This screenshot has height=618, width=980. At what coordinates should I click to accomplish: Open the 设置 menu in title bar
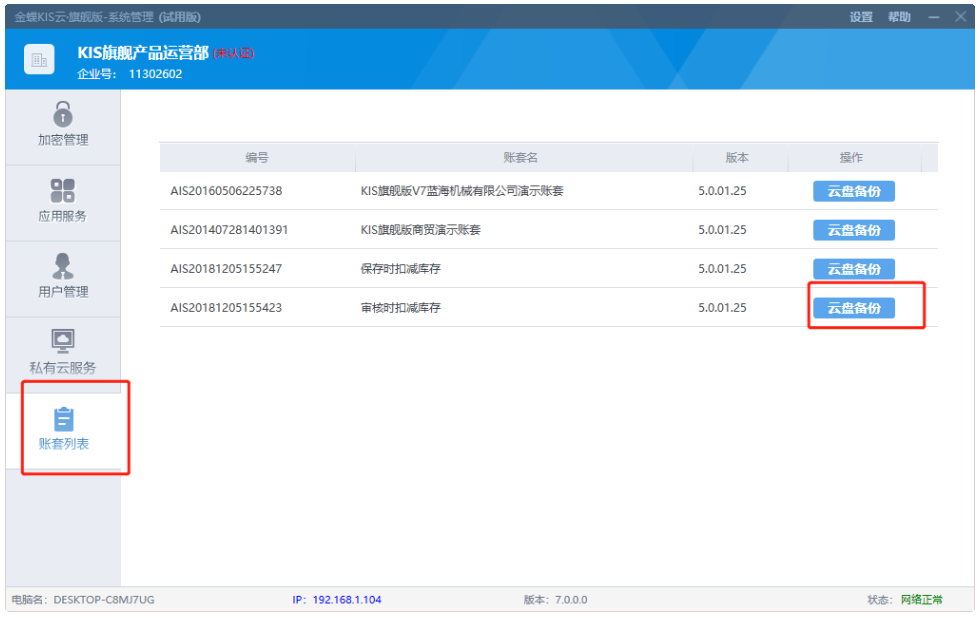861,17
